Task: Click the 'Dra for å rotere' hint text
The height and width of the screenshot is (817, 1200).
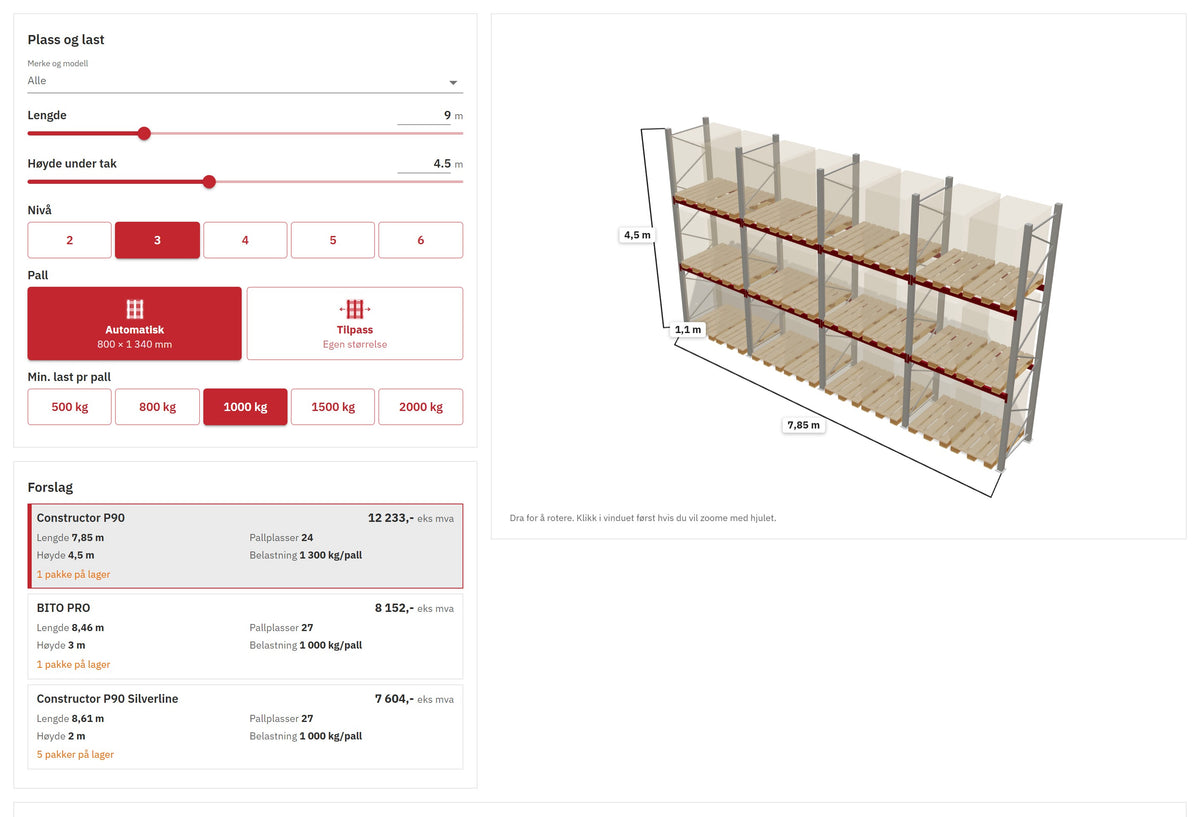Action: 643,518
